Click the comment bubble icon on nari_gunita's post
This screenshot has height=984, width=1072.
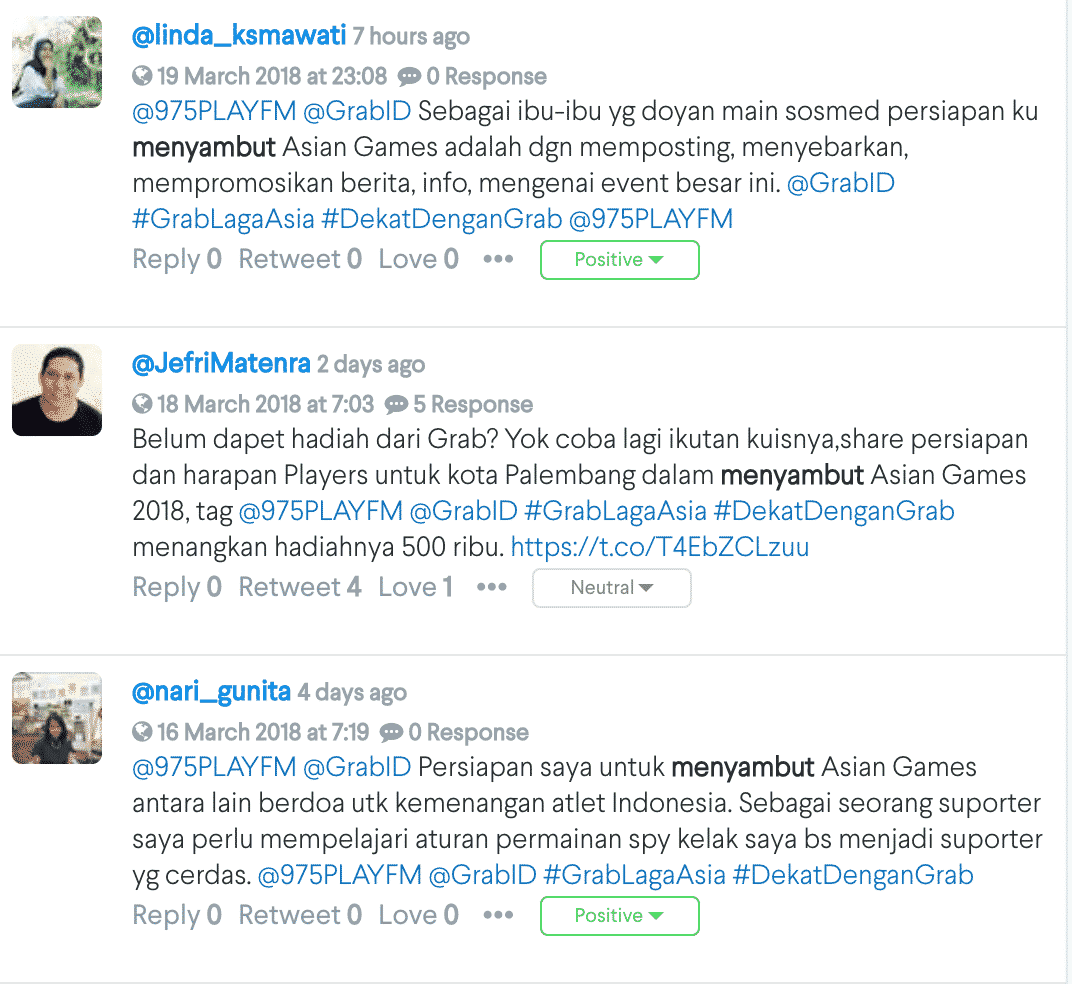coord(391,733)
